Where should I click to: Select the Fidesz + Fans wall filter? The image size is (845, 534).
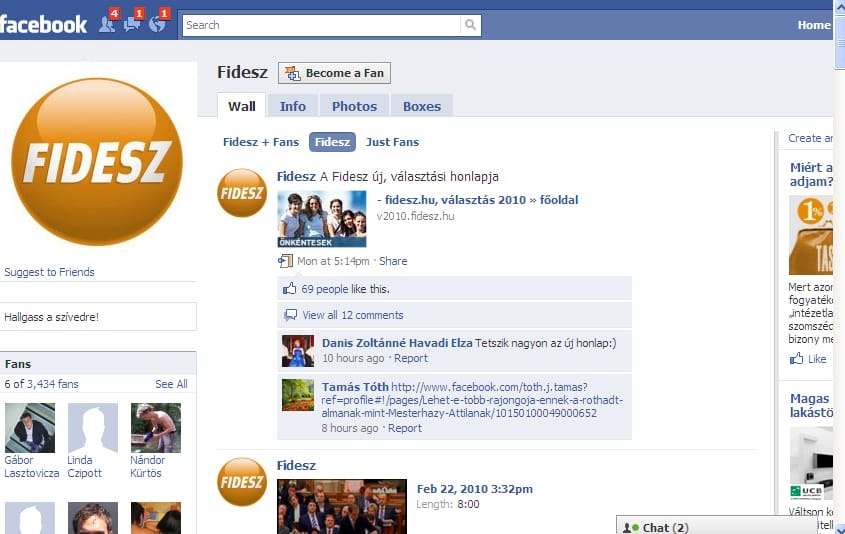point(261,142)
